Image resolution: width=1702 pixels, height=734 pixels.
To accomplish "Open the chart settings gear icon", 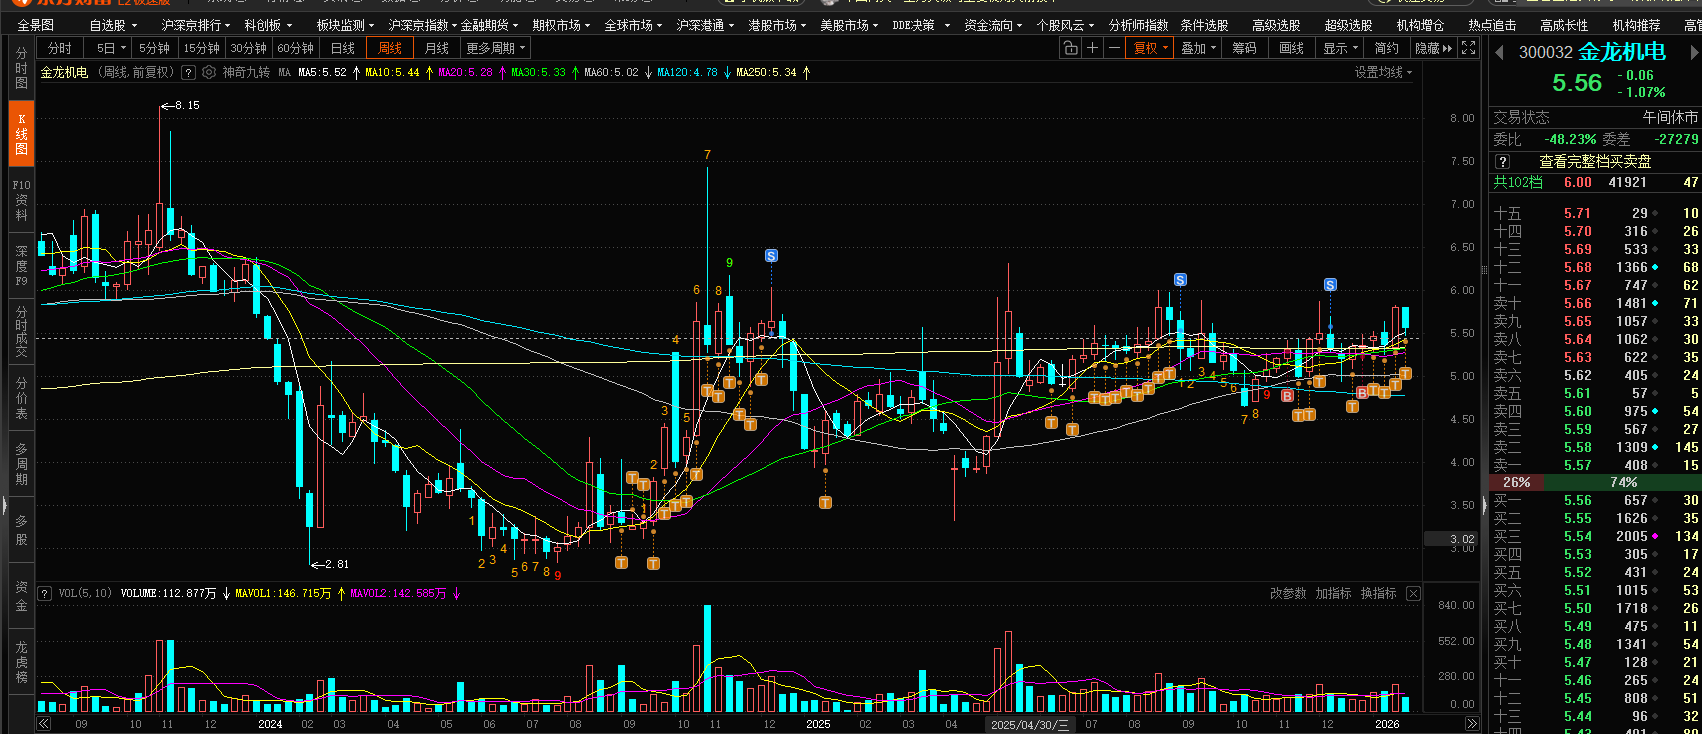I will point(209,72).
